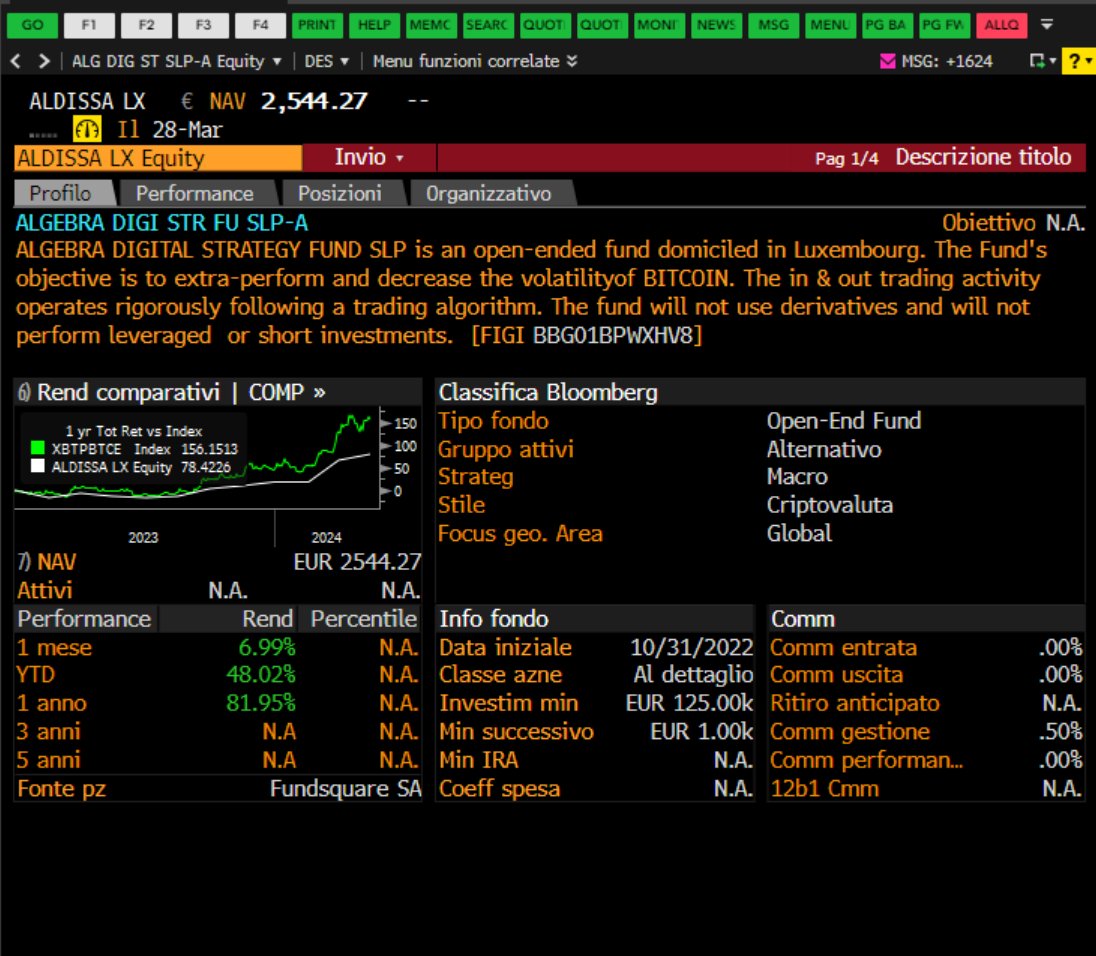Click the ALDISSA LX Equity input field
Screen dimensions: 1096x956
point(158,158)
